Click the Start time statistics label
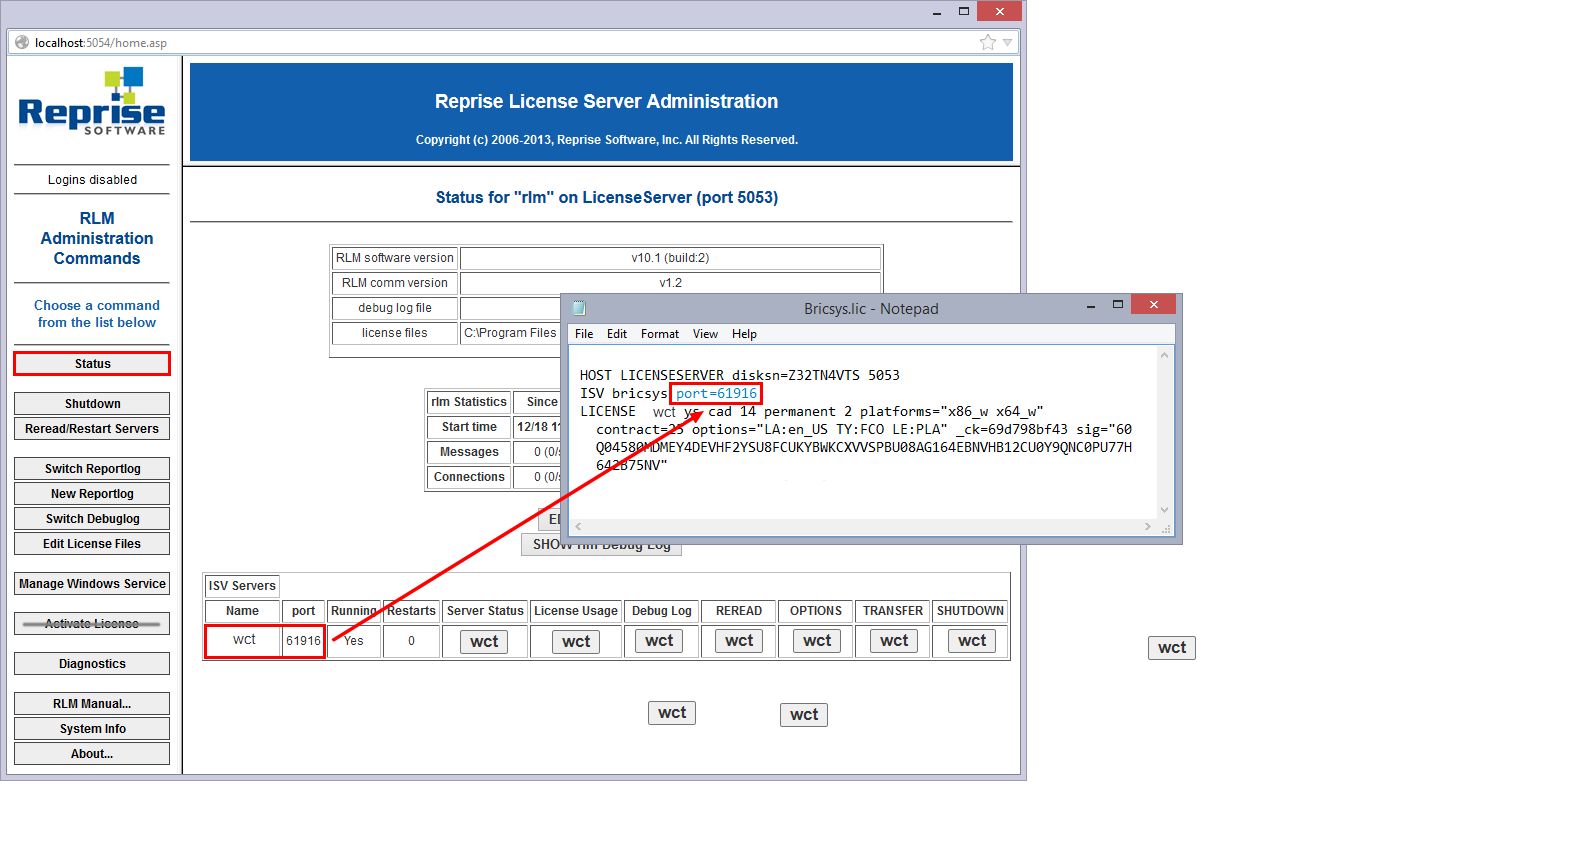This screenshot has width=1573, height=850. point(469,427)
